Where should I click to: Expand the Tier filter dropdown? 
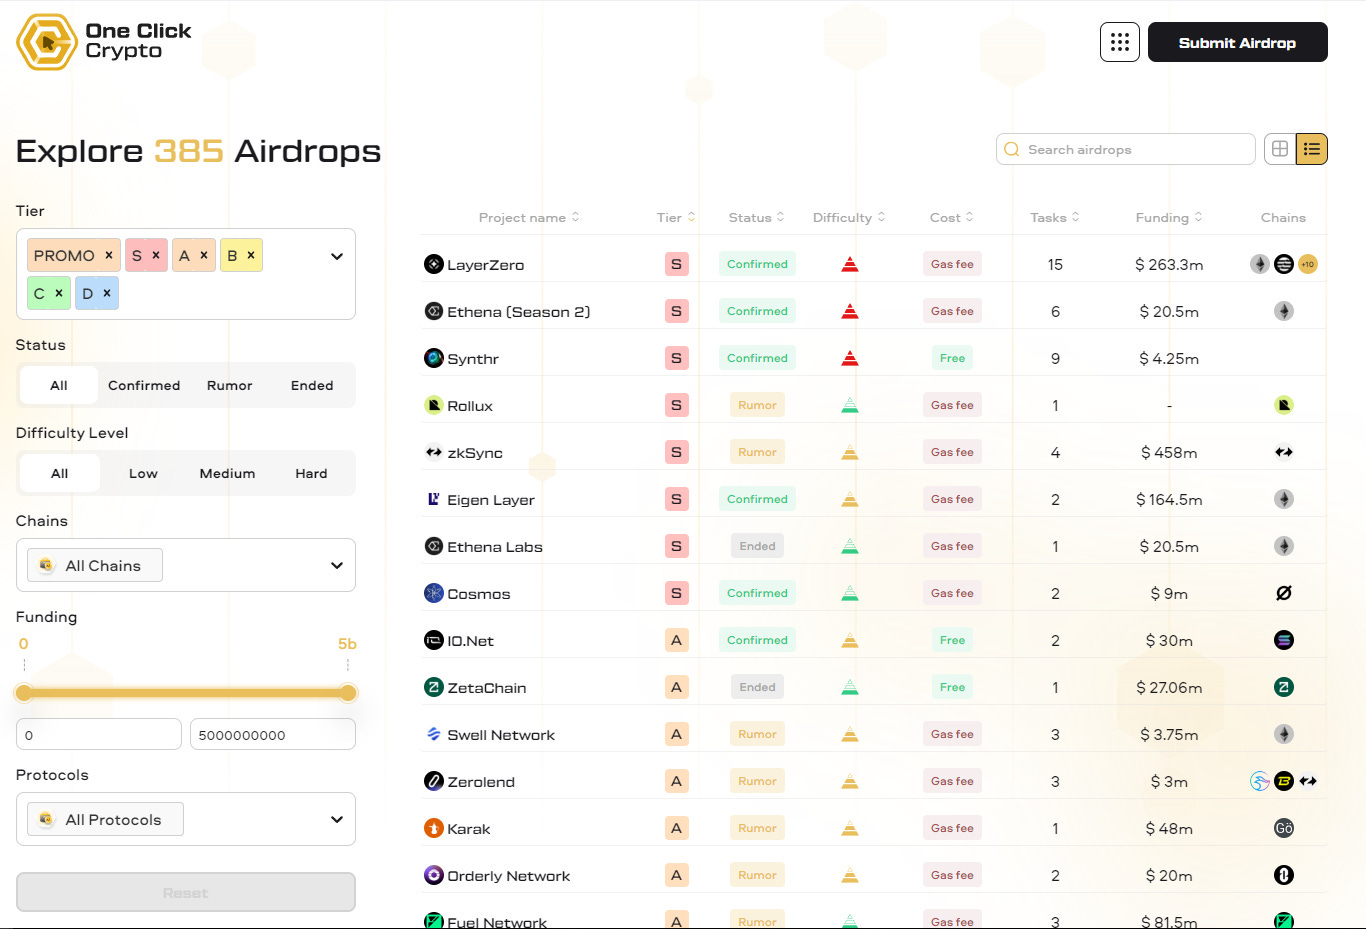coord(337,256)
